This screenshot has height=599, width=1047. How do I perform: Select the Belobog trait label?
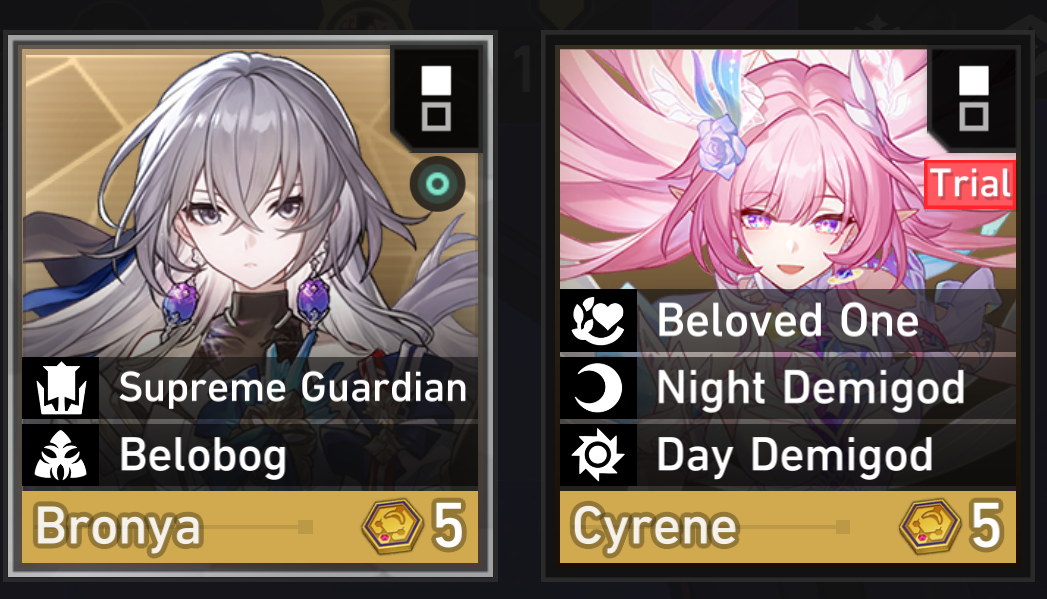click(x=203, y=455)
